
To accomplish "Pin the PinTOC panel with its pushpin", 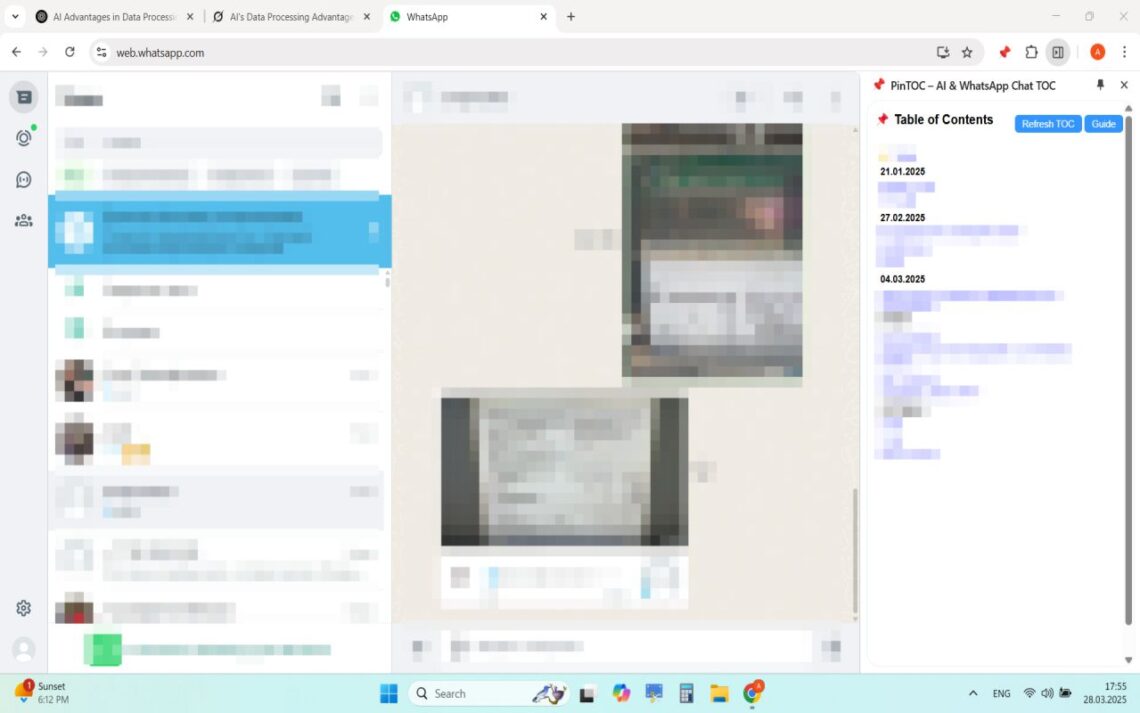I will 1100,85.
